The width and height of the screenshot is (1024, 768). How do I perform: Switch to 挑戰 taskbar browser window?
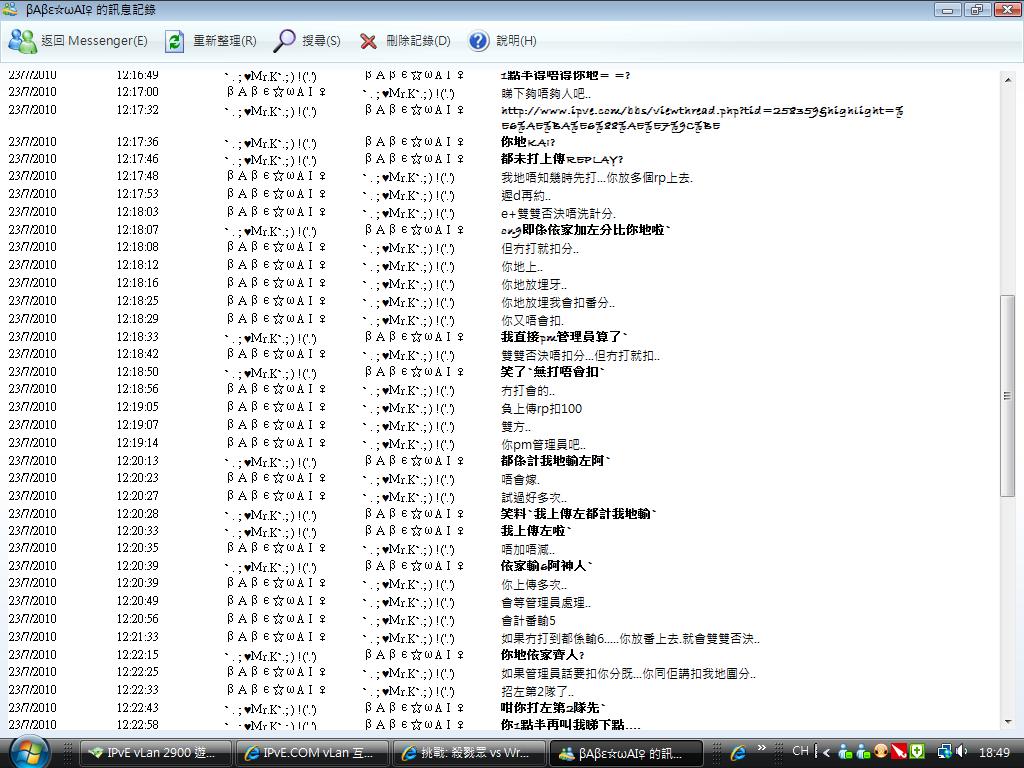[468, 753]
